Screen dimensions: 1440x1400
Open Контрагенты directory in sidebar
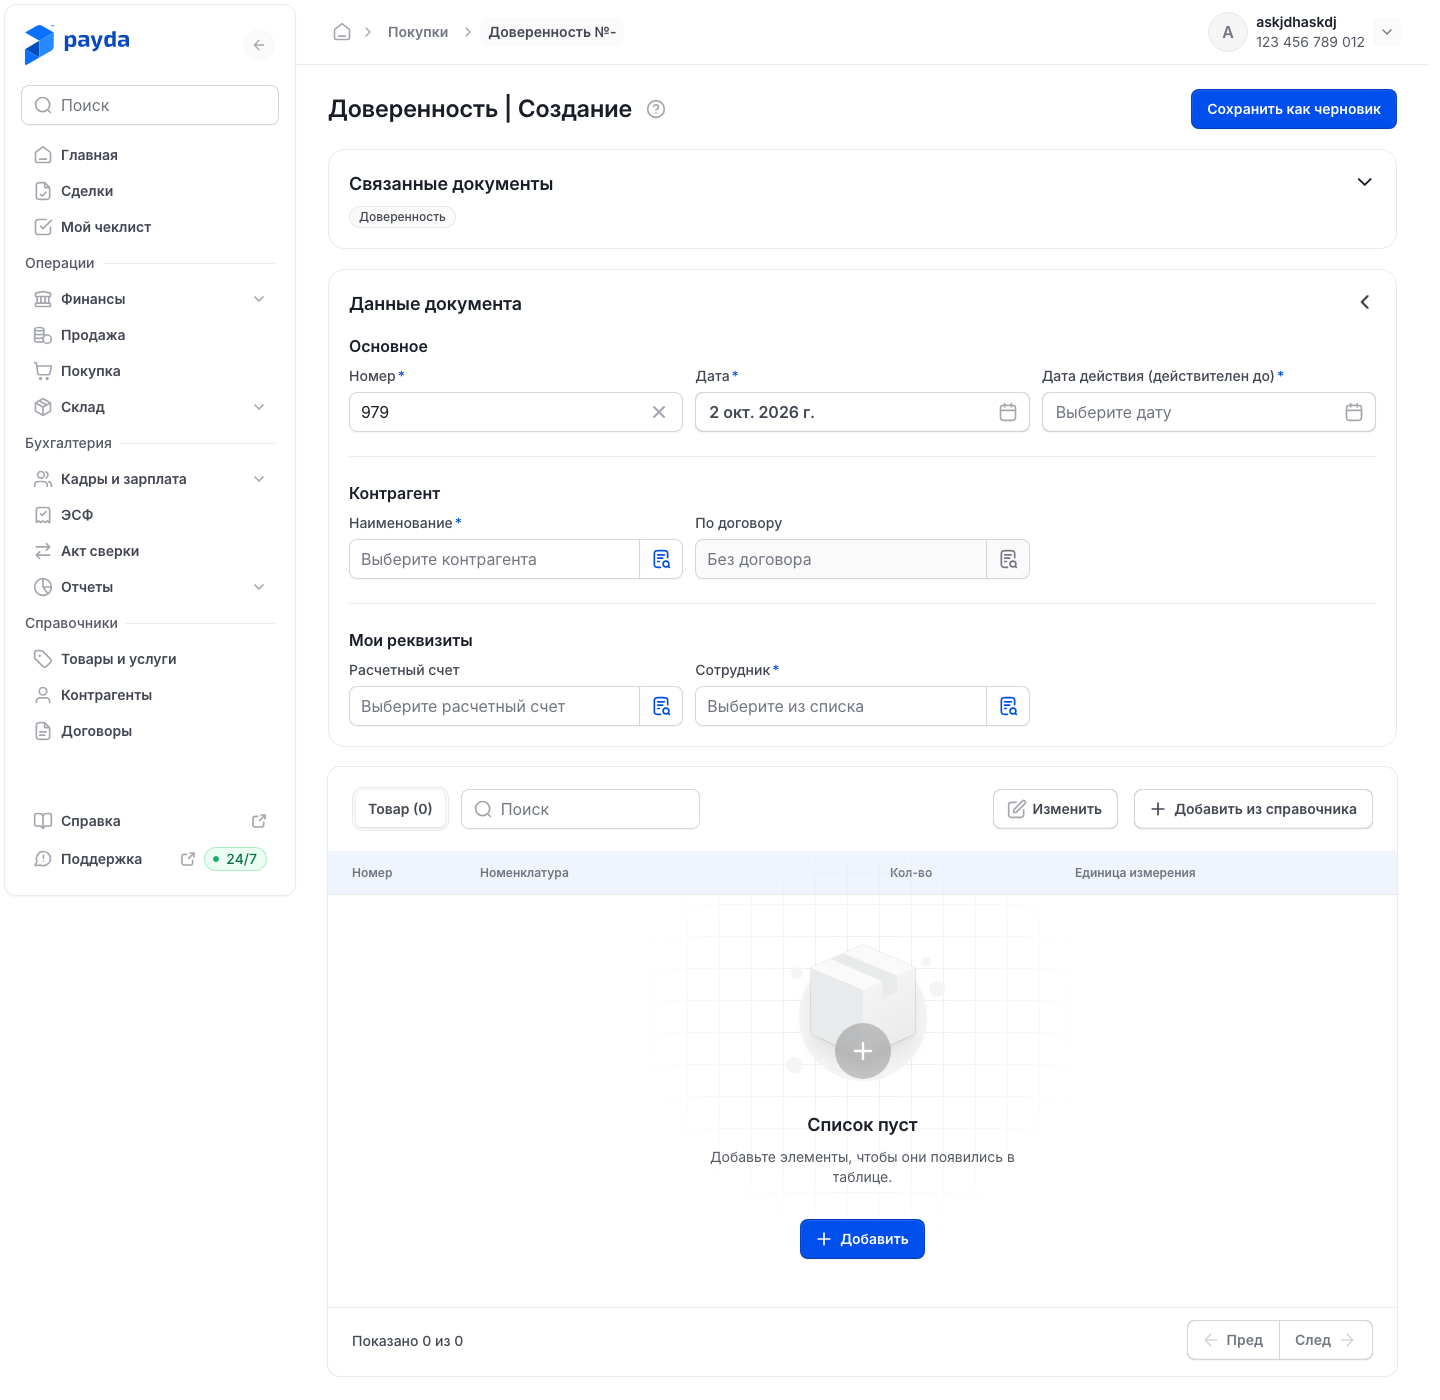[x=150, y=695]
